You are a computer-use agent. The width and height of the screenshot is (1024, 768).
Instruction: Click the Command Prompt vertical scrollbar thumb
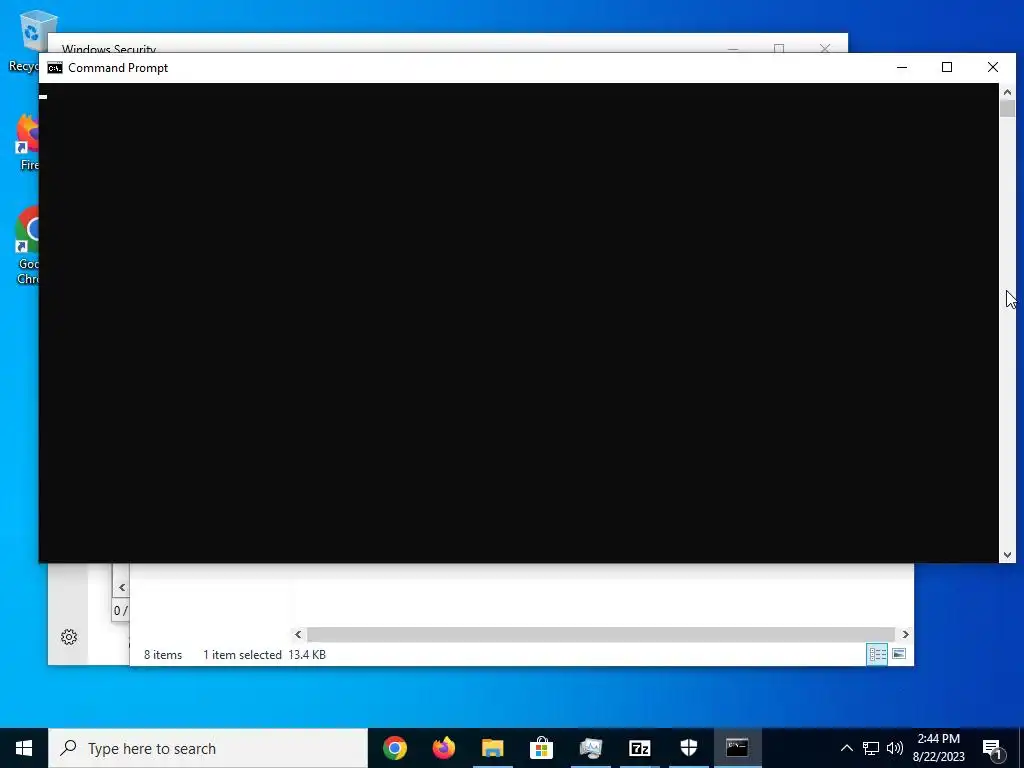point(1007,108)
